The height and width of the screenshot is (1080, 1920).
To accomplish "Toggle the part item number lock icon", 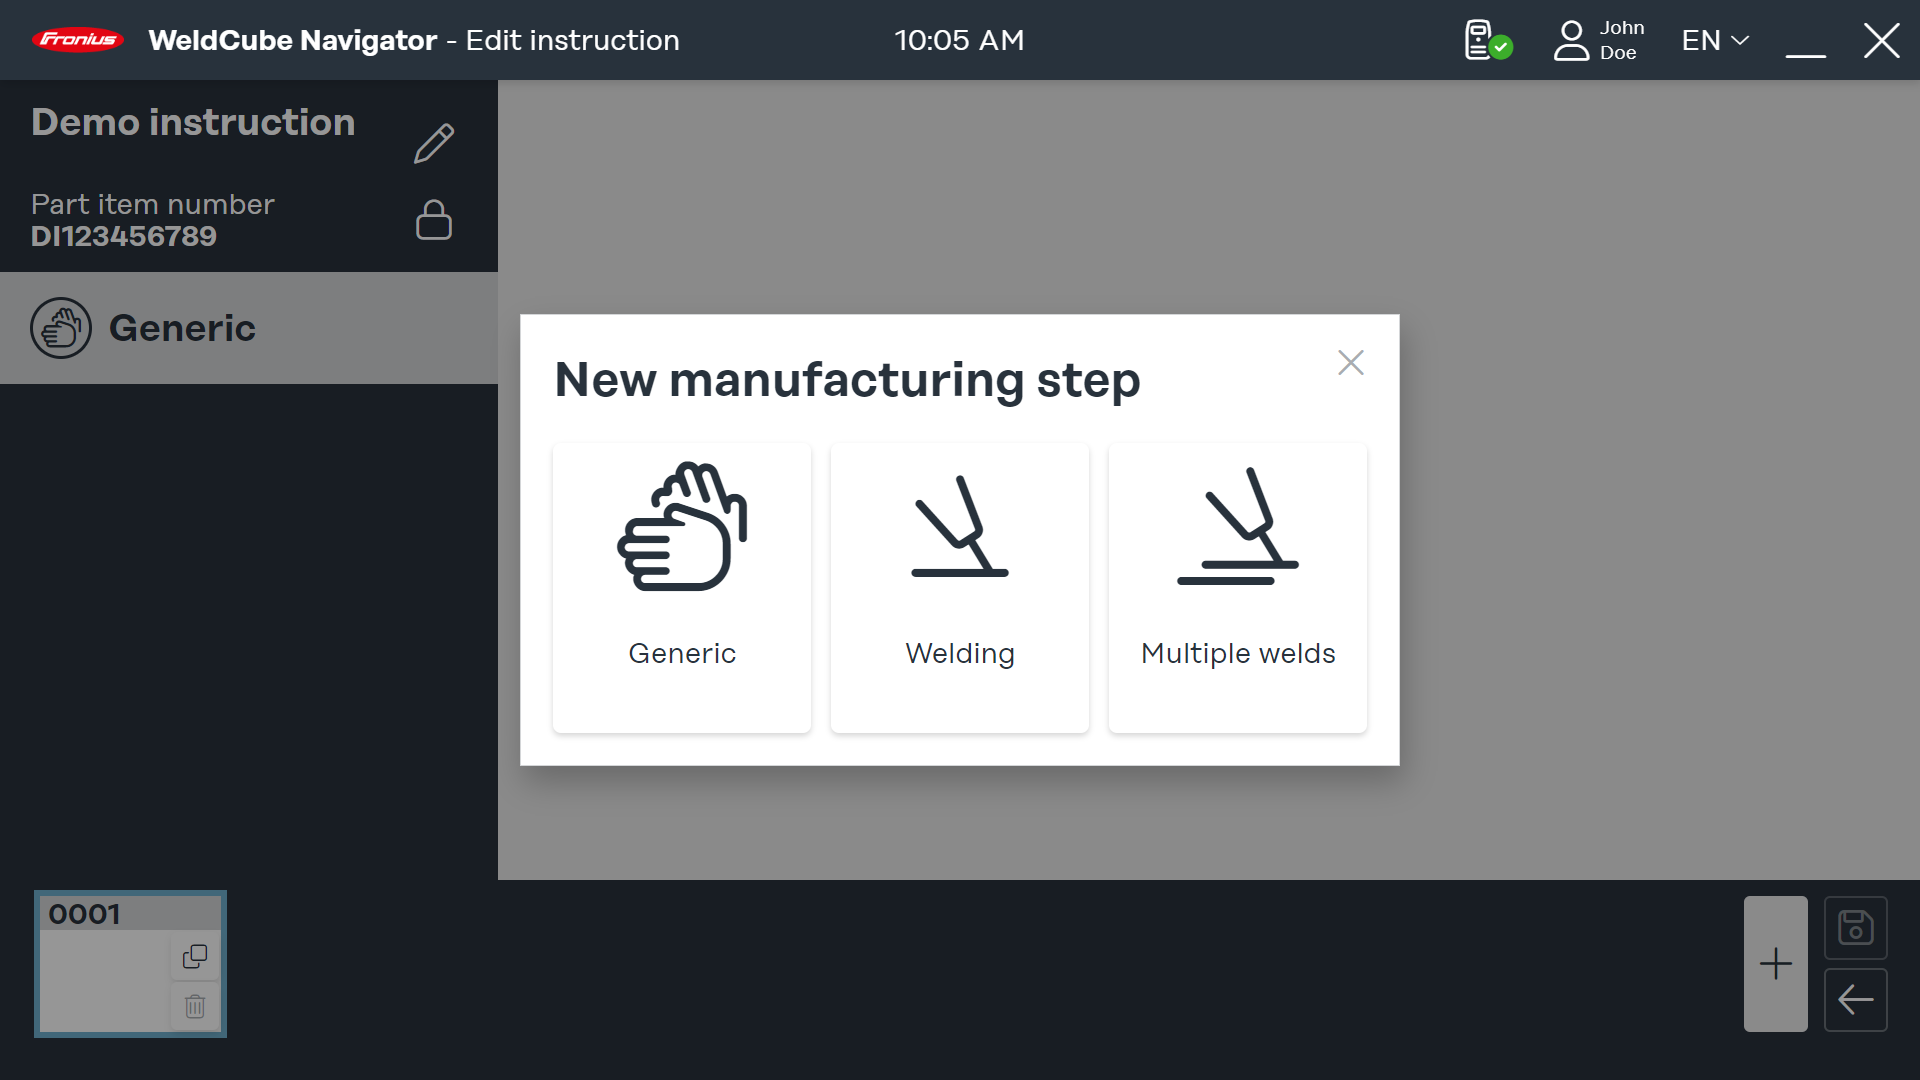I will point(434,220).
